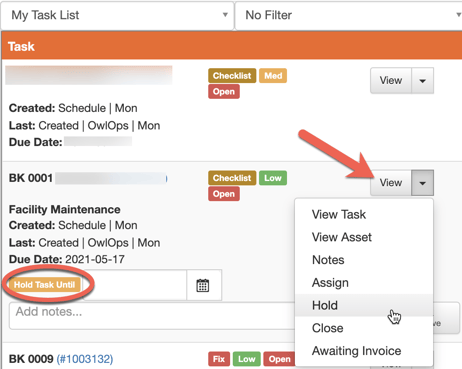Expand the View dropdown arrow on the first task
This screenshot has height=369, width=462.
pos(422,81)
